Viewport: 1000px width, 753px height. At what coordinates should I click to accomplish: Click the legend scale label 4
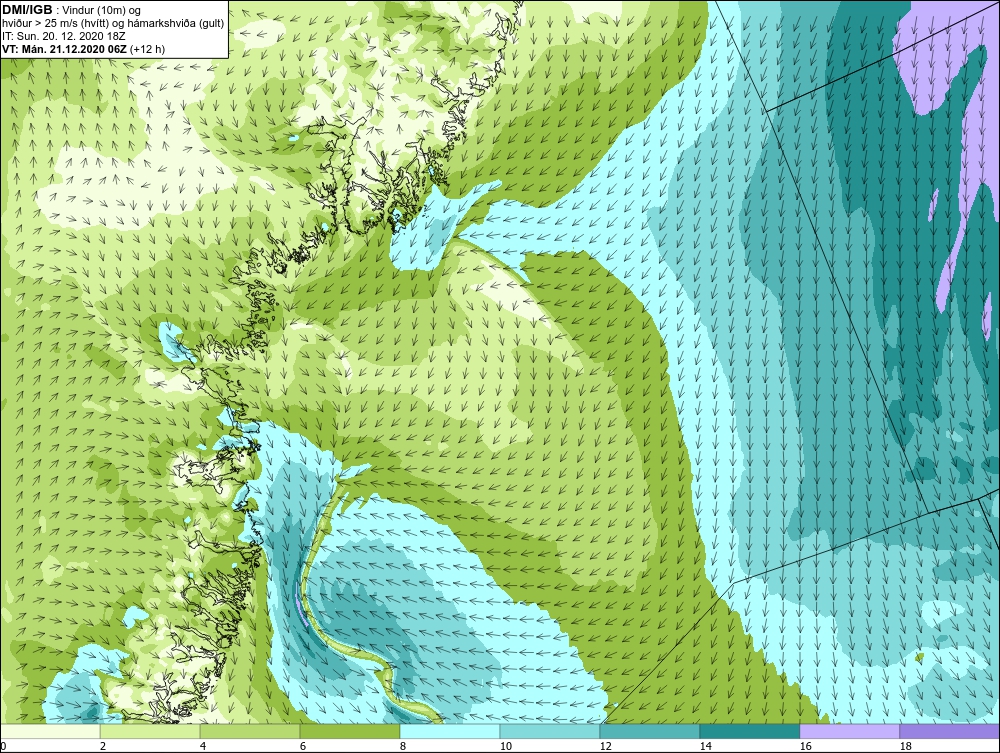(203, 746)
